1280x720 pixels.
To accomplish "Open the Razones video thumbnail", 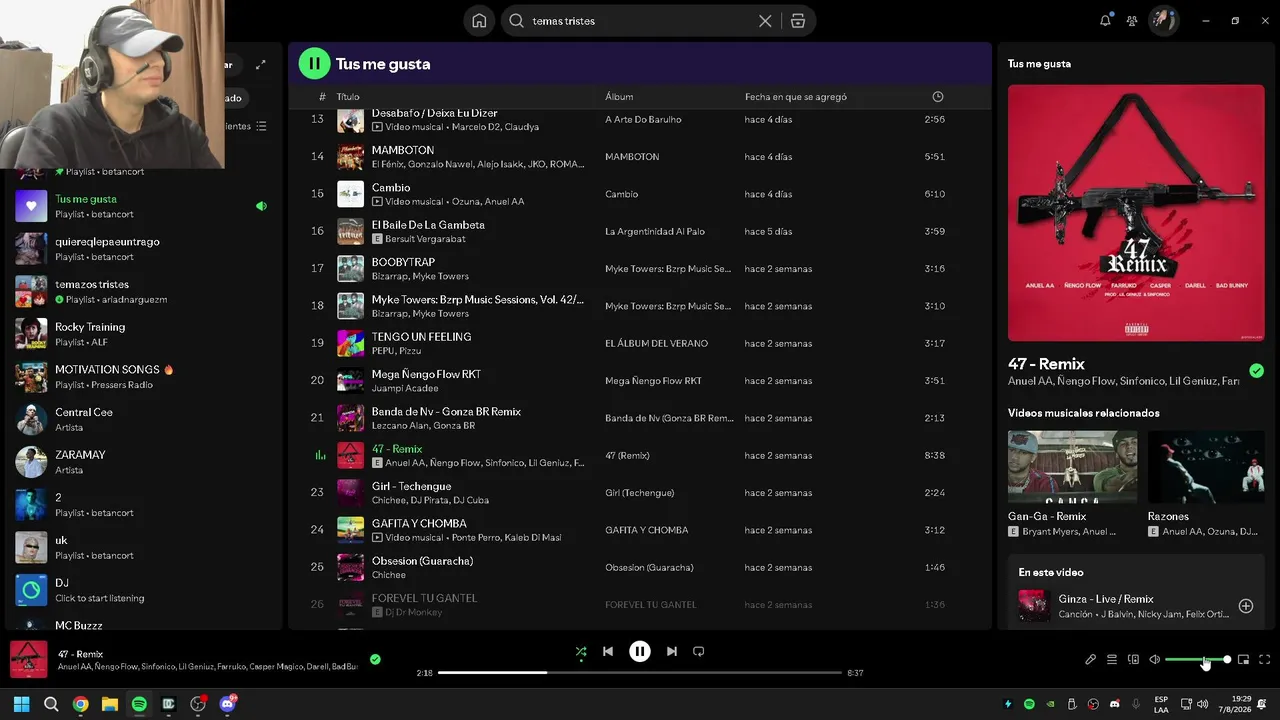I will [x=1206, y=467].
